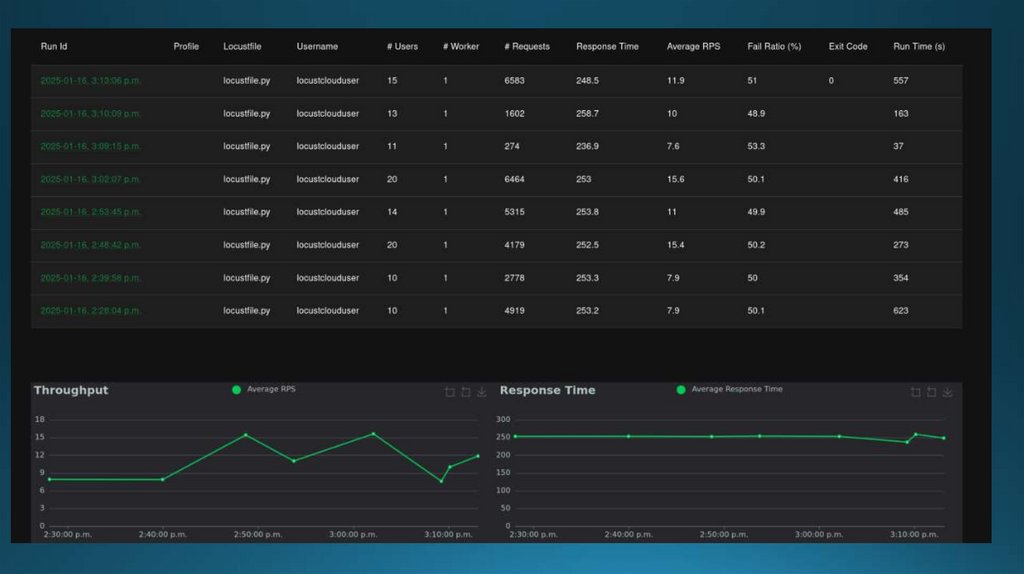Open run 2025-01-16, 3:13:06 p.m.
Viewport: 1024px width, 574px height.
click(x=90, y=81)
